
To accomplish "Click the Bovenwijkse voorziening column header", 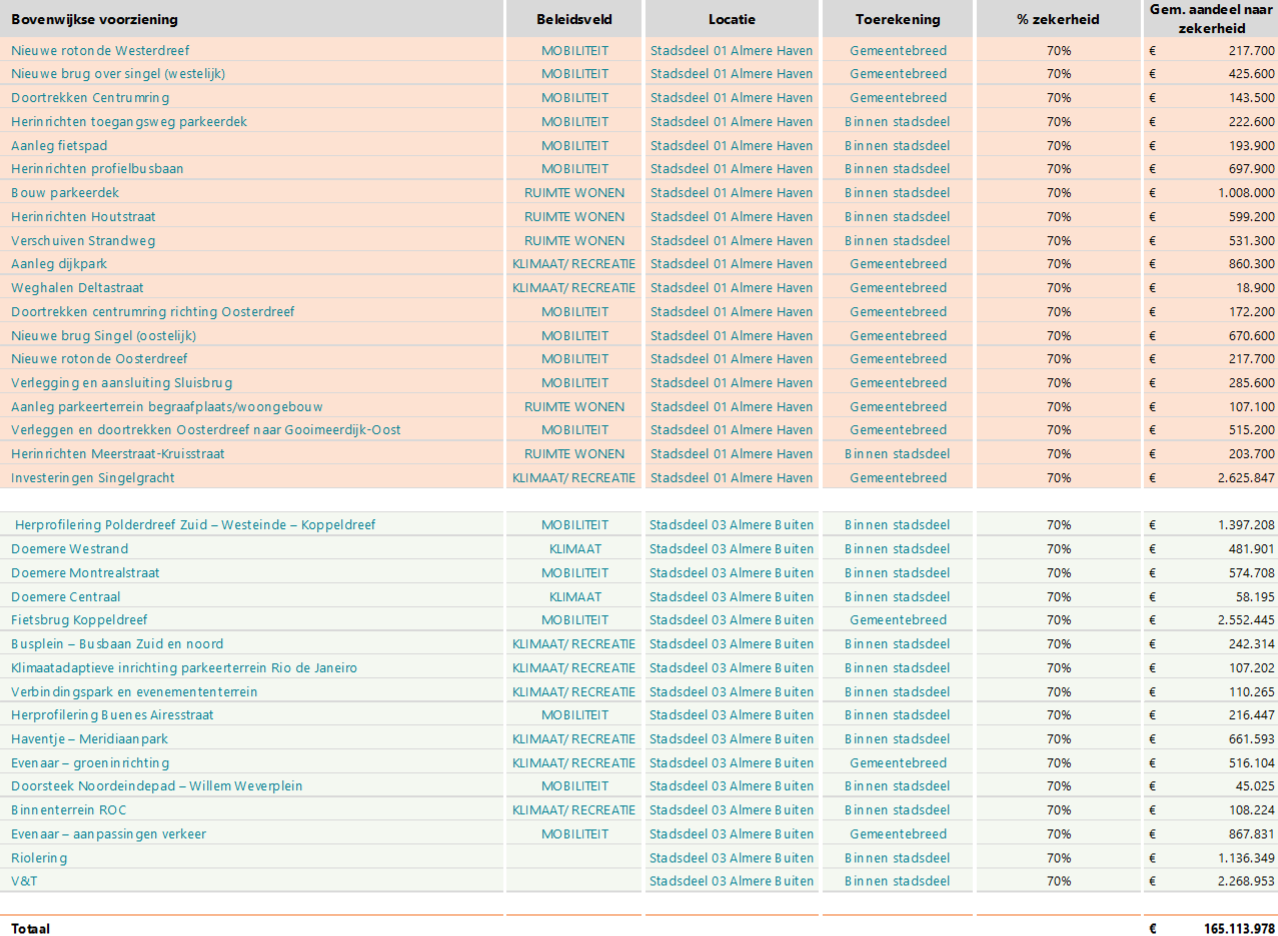I will 95,19.
